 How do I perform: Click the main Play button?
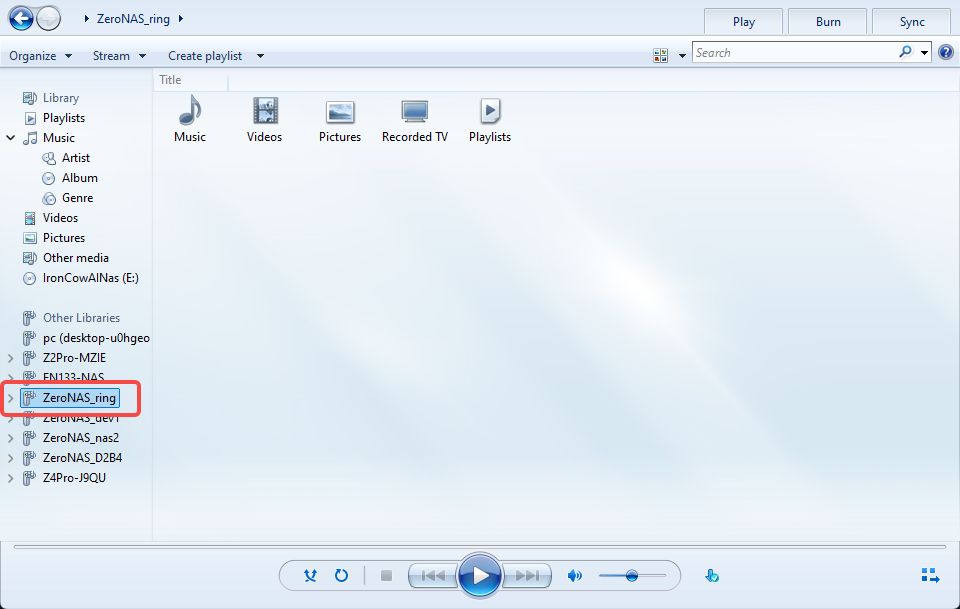[x=480, y=575]
